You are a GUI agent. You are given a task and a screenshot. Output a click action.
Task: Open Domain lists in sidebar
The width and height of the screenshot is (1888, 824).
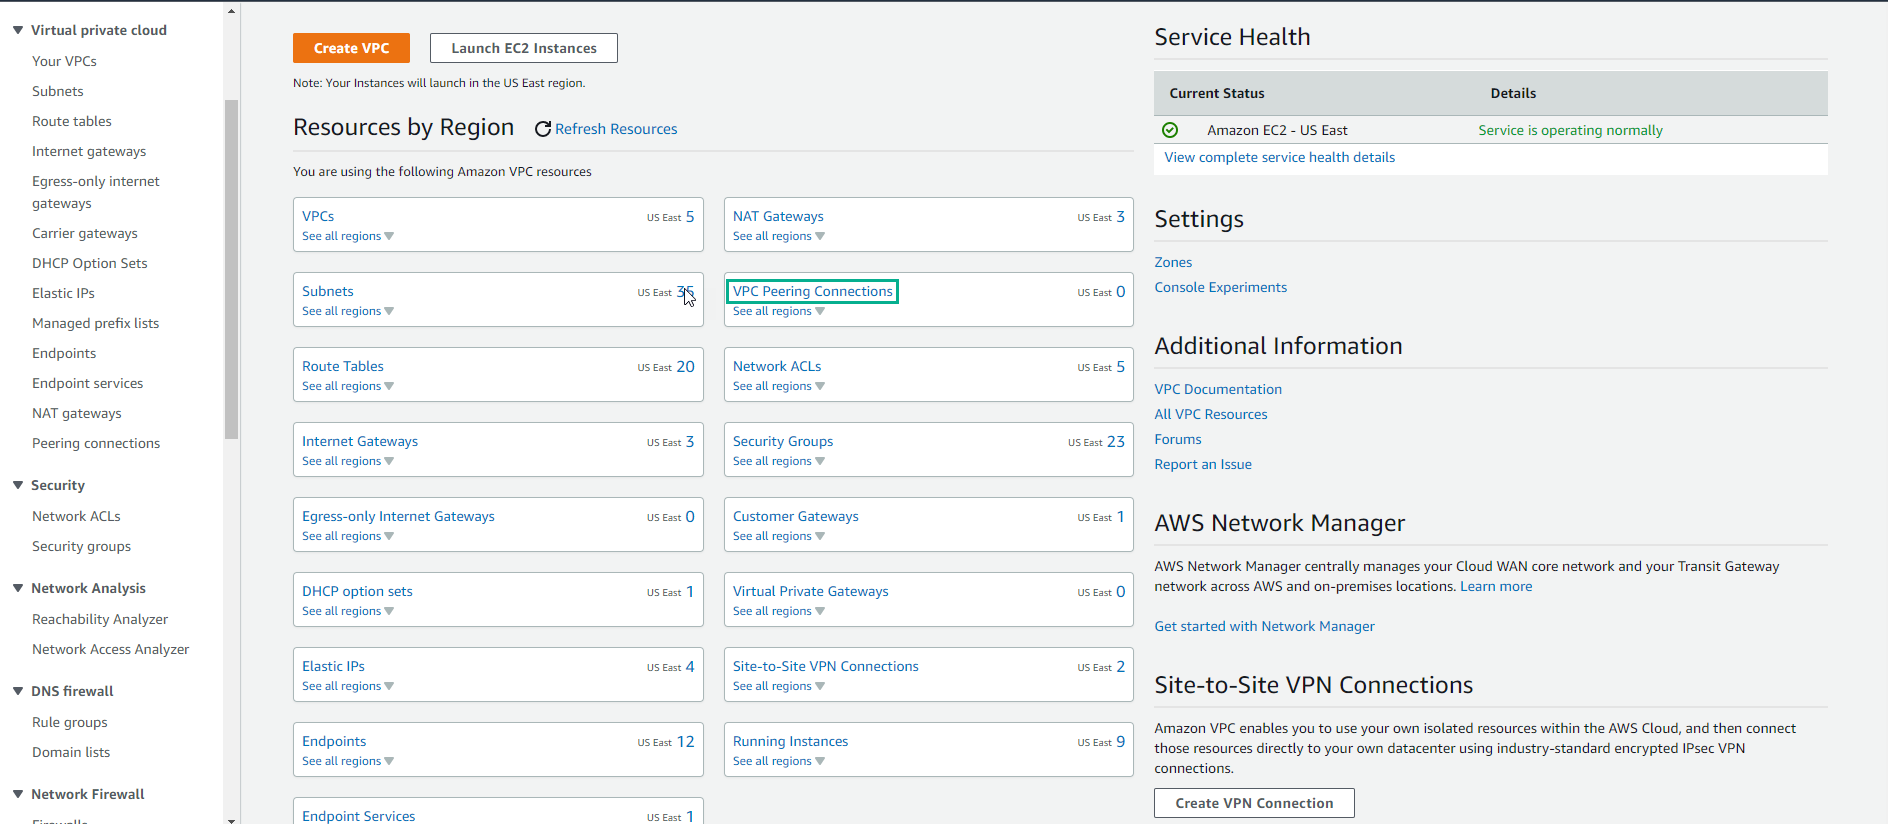pos(71,752)
